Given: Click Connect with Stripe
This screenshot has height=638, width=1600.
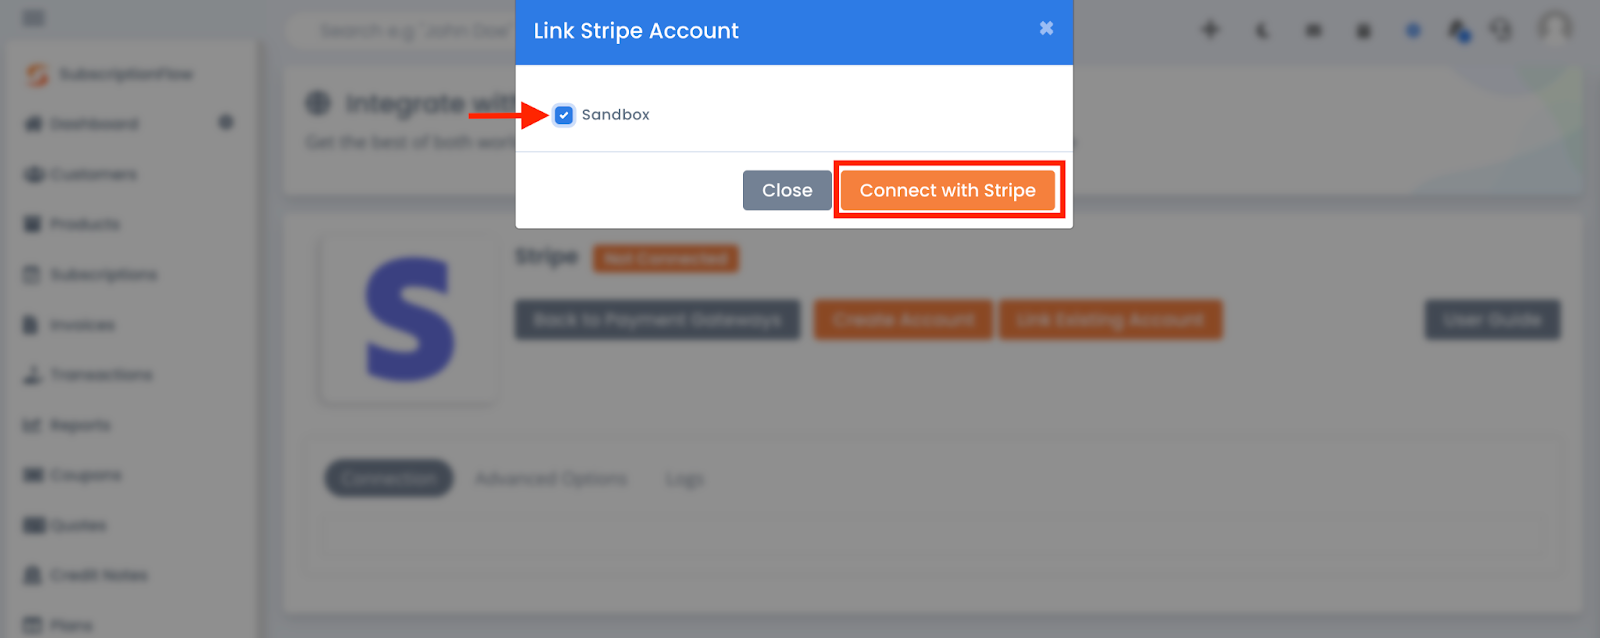Looking at the screenshot, I should (x=947, y=190).
